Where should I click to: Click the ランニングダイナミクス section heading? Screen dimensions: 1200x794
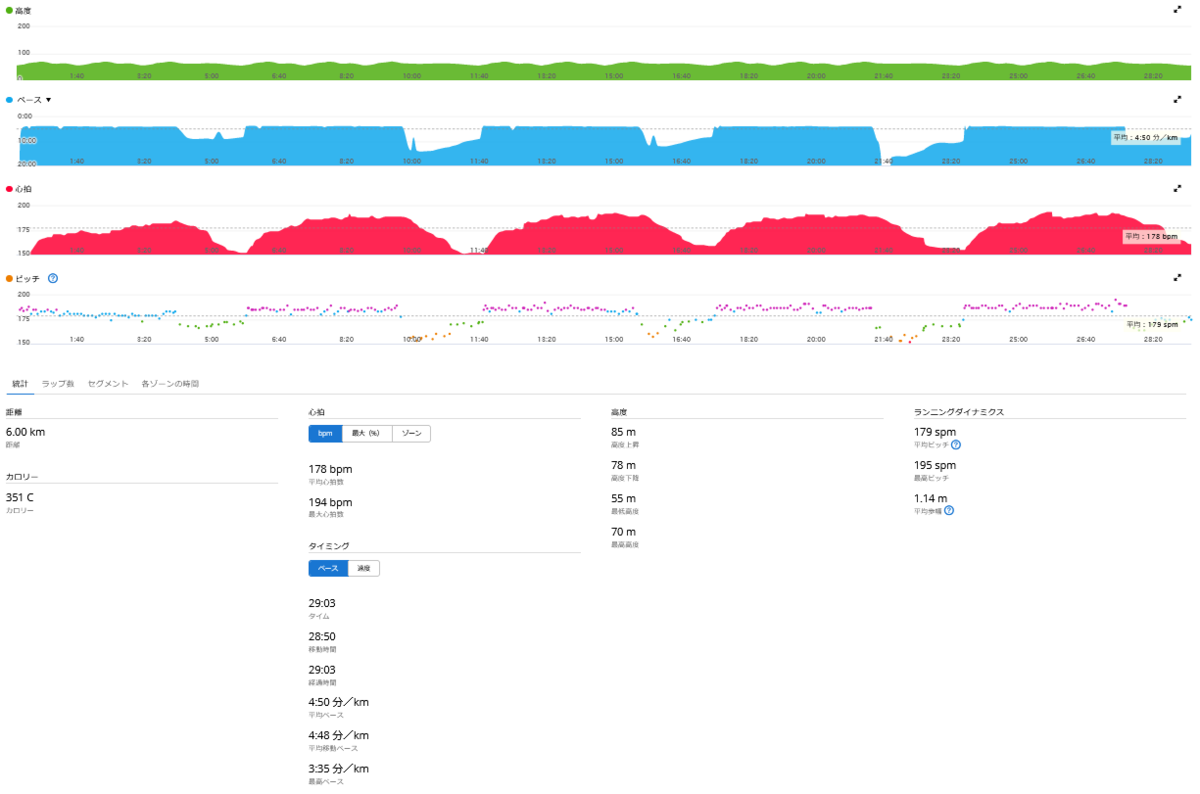959,411
